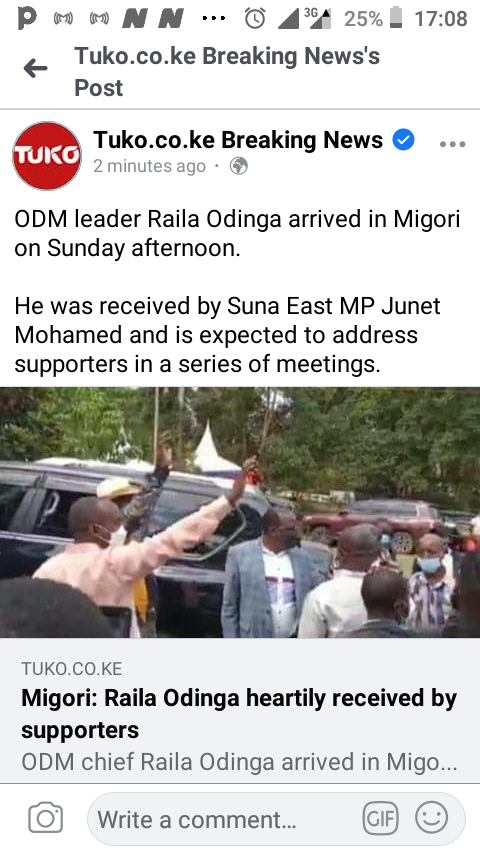Screen dimensions: 480x854
Task: Open the Tuko red logo profile picture
Action: click(x=47, y=155)
